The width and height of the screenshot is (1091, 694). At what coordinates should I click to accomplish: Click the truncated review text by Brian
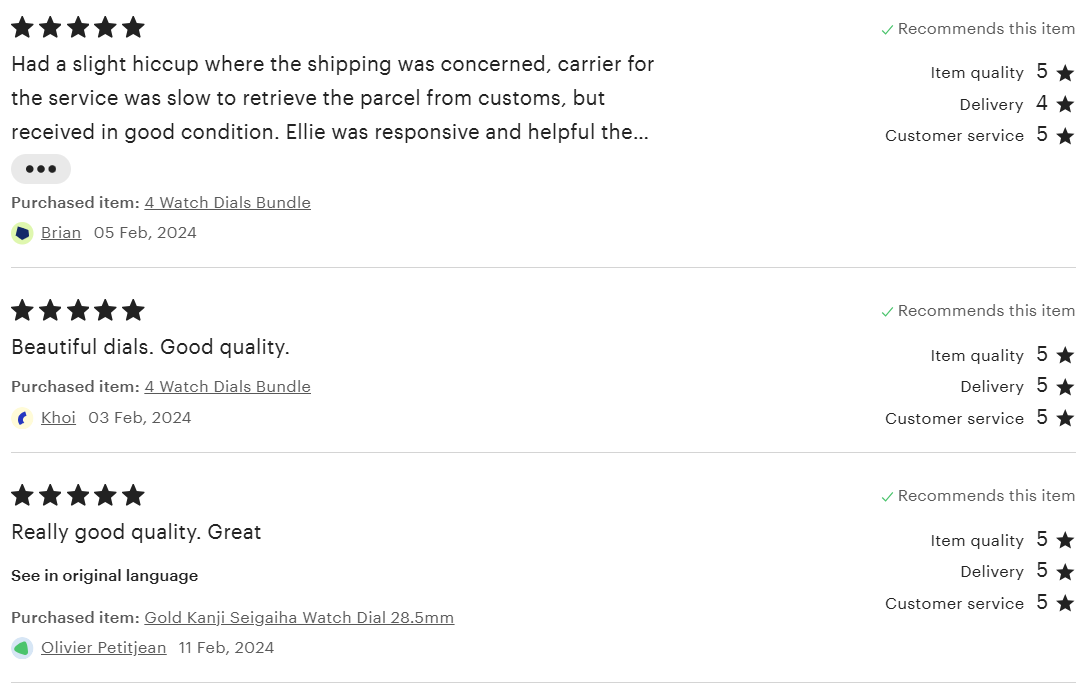click(332, 98)
